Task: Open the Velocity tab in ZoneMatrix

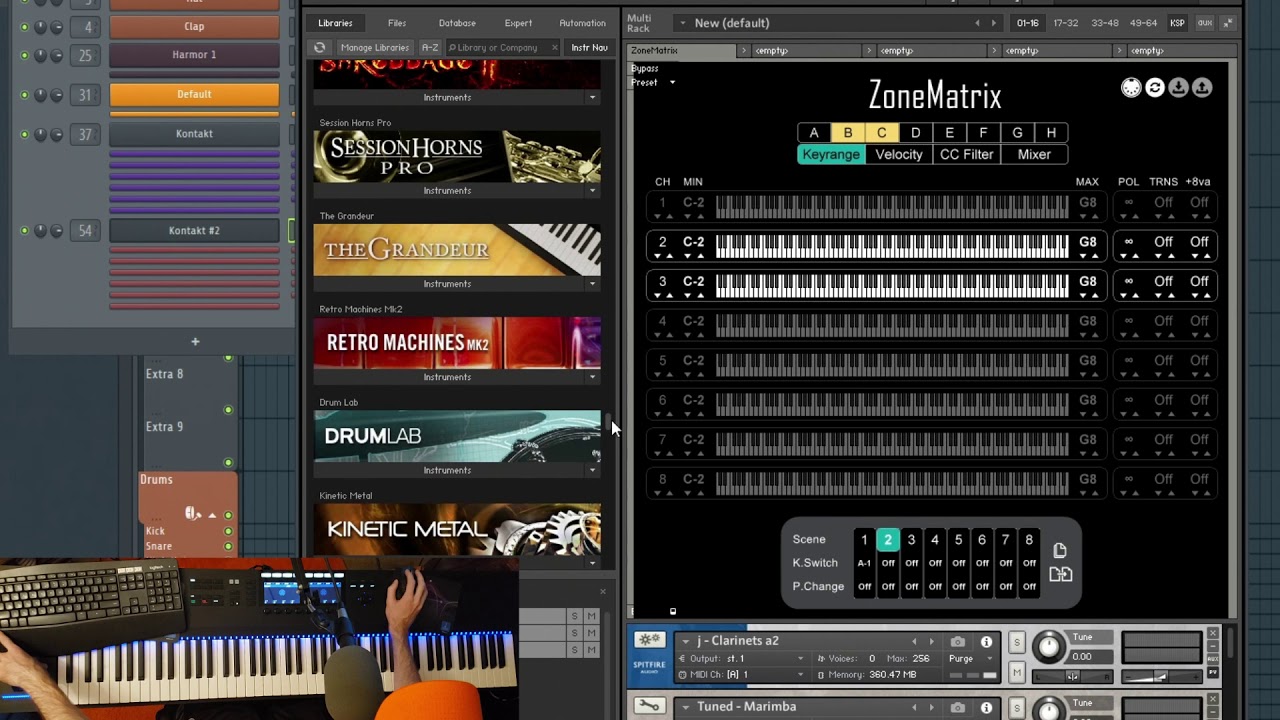Action: click(899, 154)
